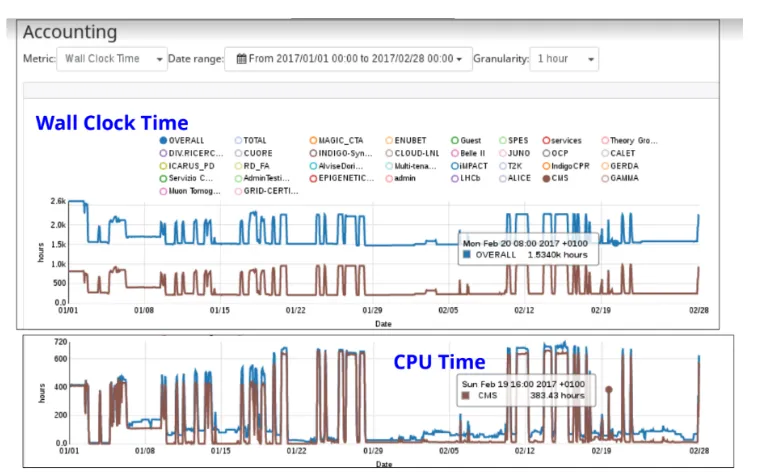This screenshot has width=772, height=472.
Task: Toggle the T2K legend entry
Action: [x=511, y=166]
